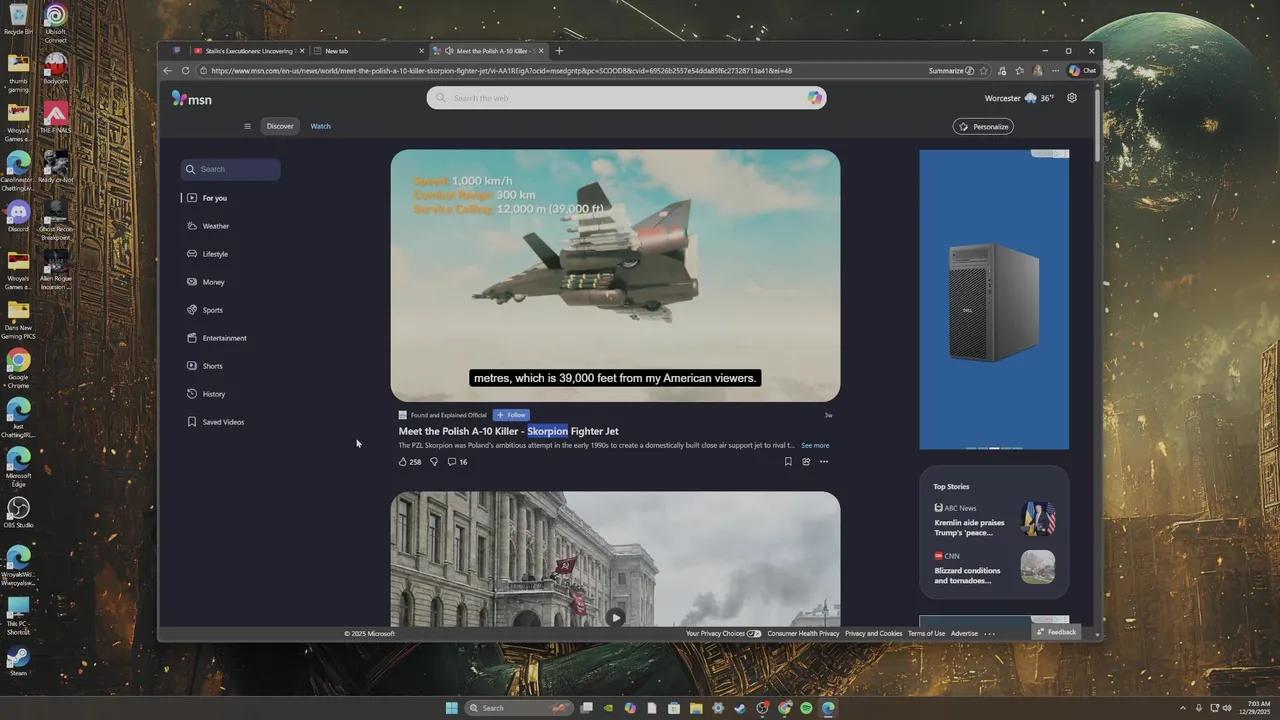Open Edge Copilot Chat button
This screenshot has width=1280, height=720.
(1082, 71)
